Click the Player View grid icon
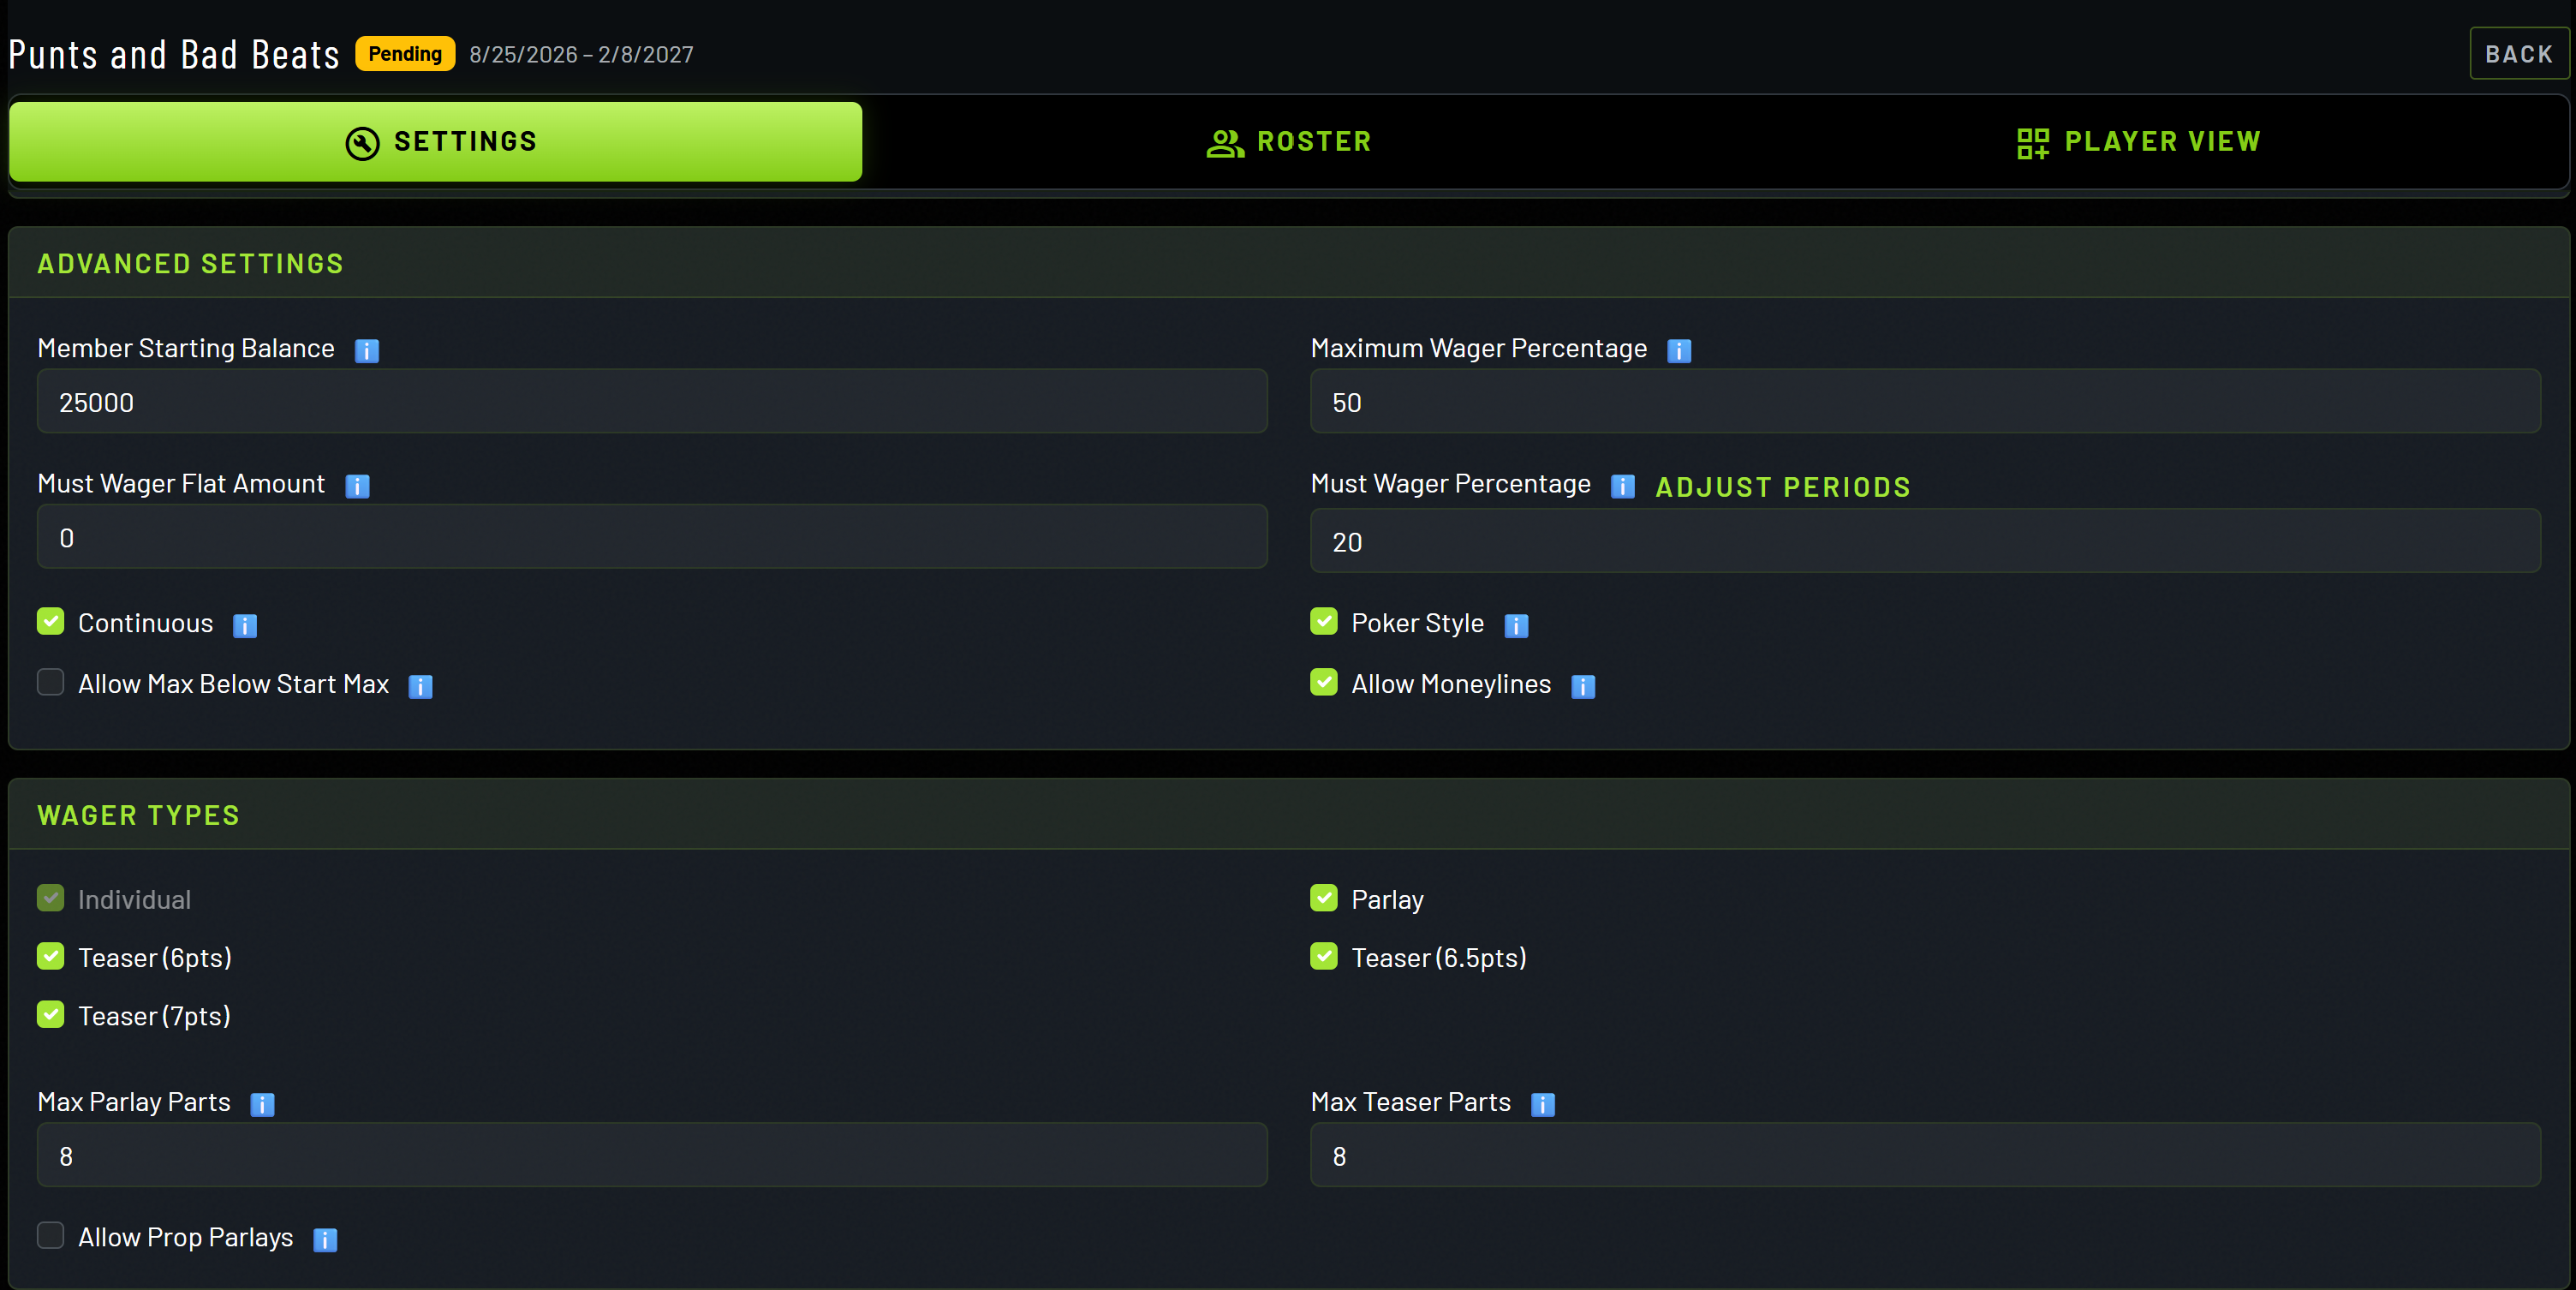 click(2033, 143)
